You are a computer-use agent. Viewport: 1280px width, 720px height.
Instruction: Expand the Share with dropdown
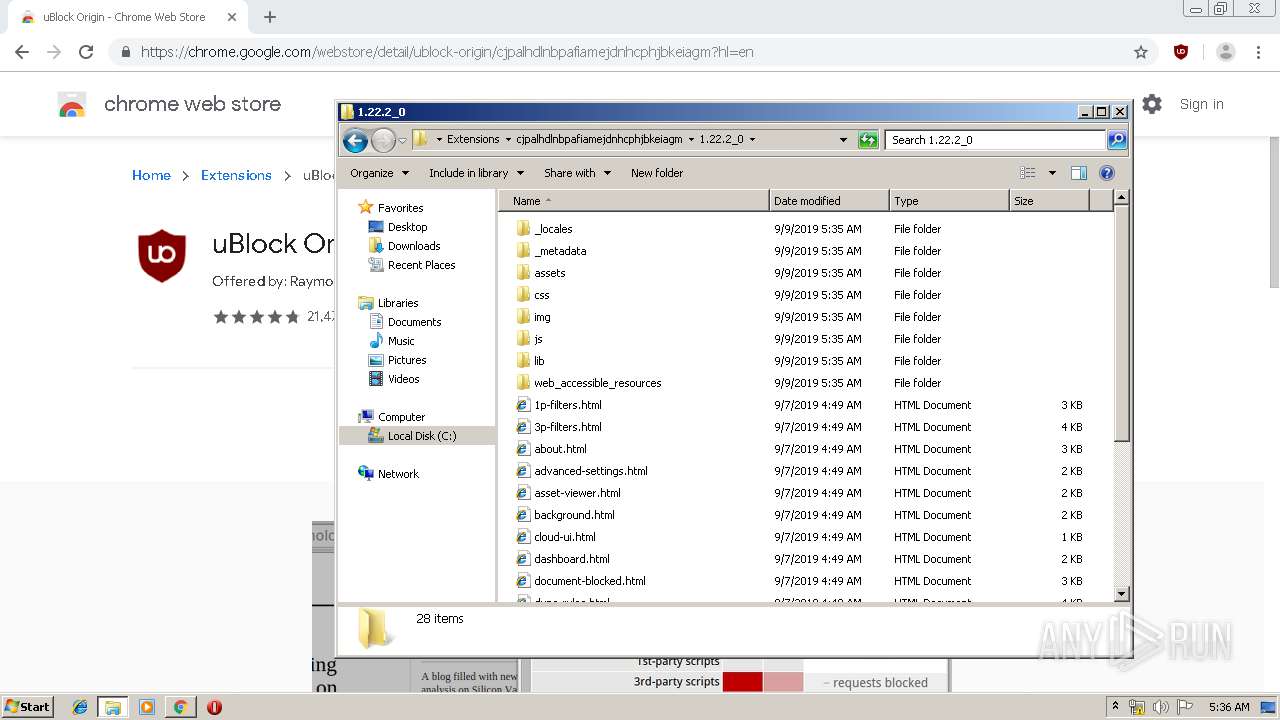pos(577,173)
